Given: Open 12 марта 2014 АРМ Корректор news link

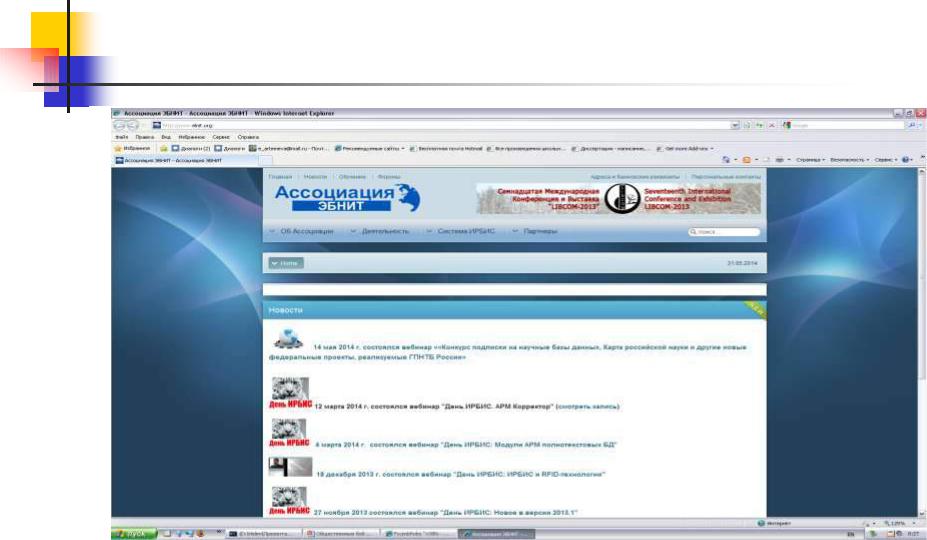Looking at the screenshot, I should click(x=434, y=406).
